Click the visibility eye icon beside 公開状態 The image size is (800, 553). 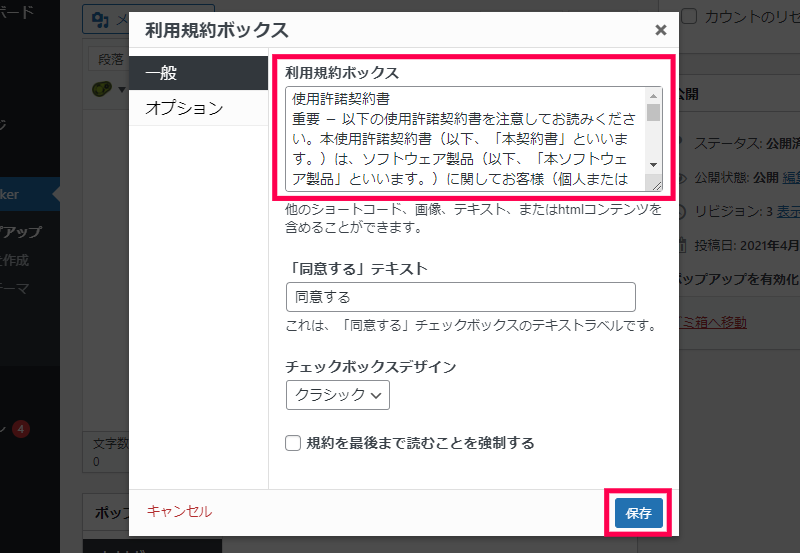(682, 178)
